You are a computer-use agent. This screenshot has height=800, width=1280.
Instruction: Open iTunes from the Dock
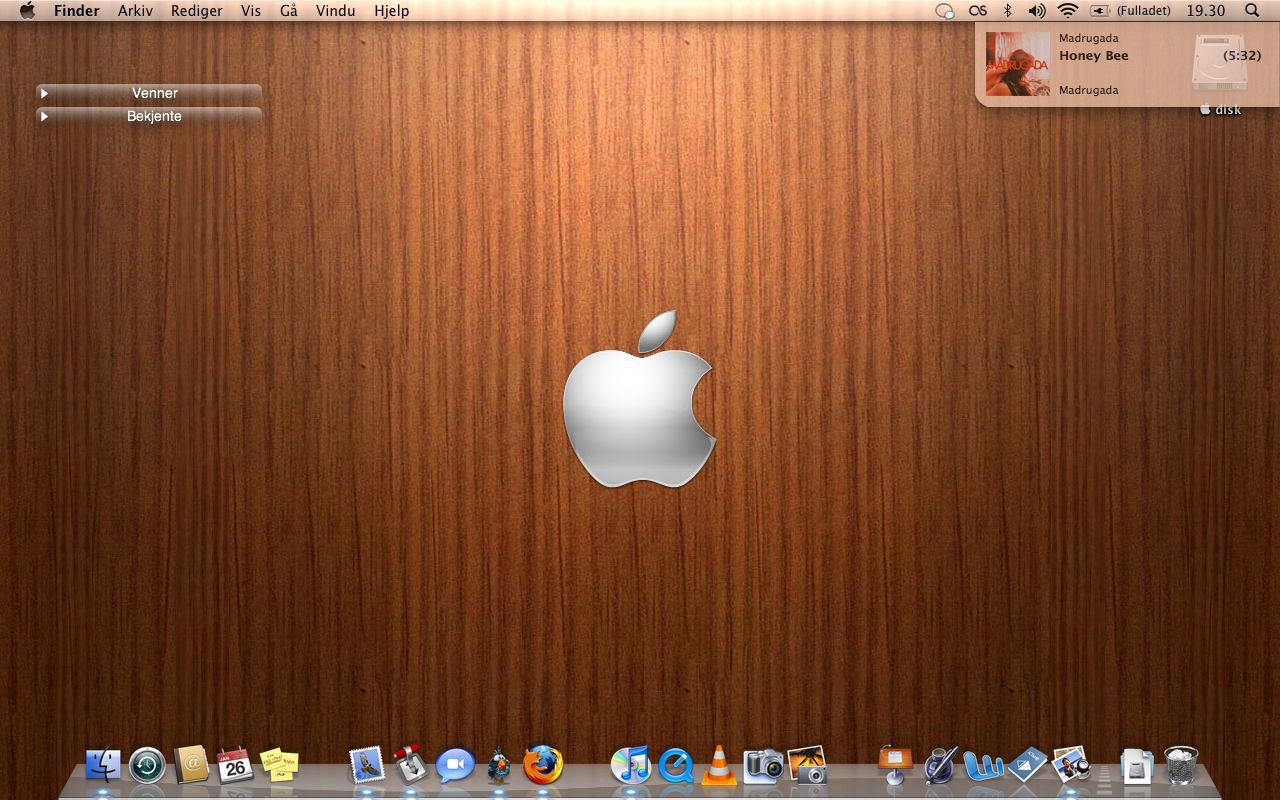631,766
